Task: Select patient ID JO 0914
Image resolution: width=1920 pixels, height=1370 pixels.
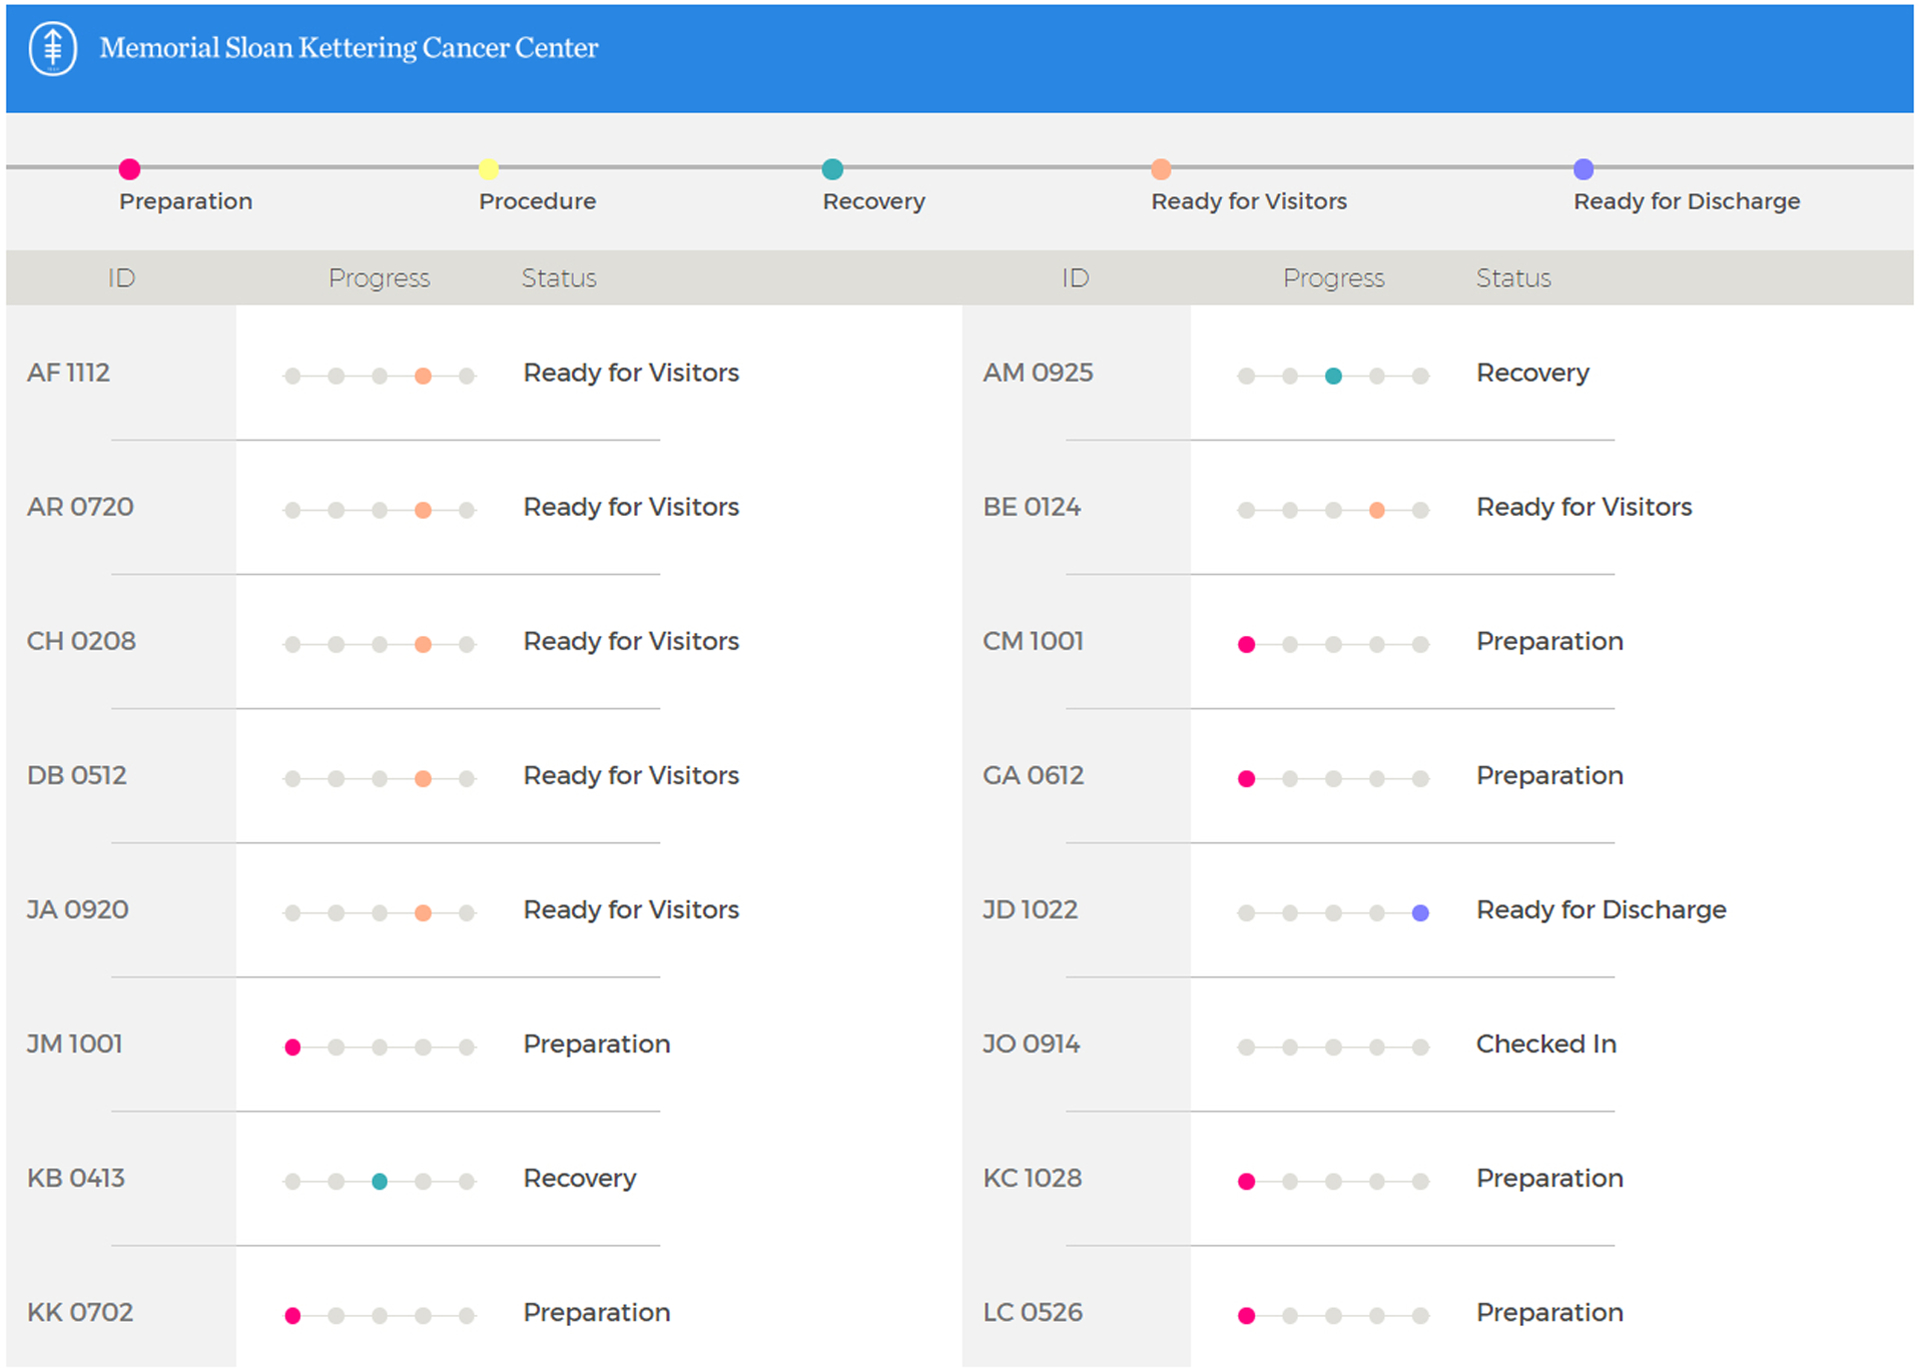Action: [1031, 1044]
